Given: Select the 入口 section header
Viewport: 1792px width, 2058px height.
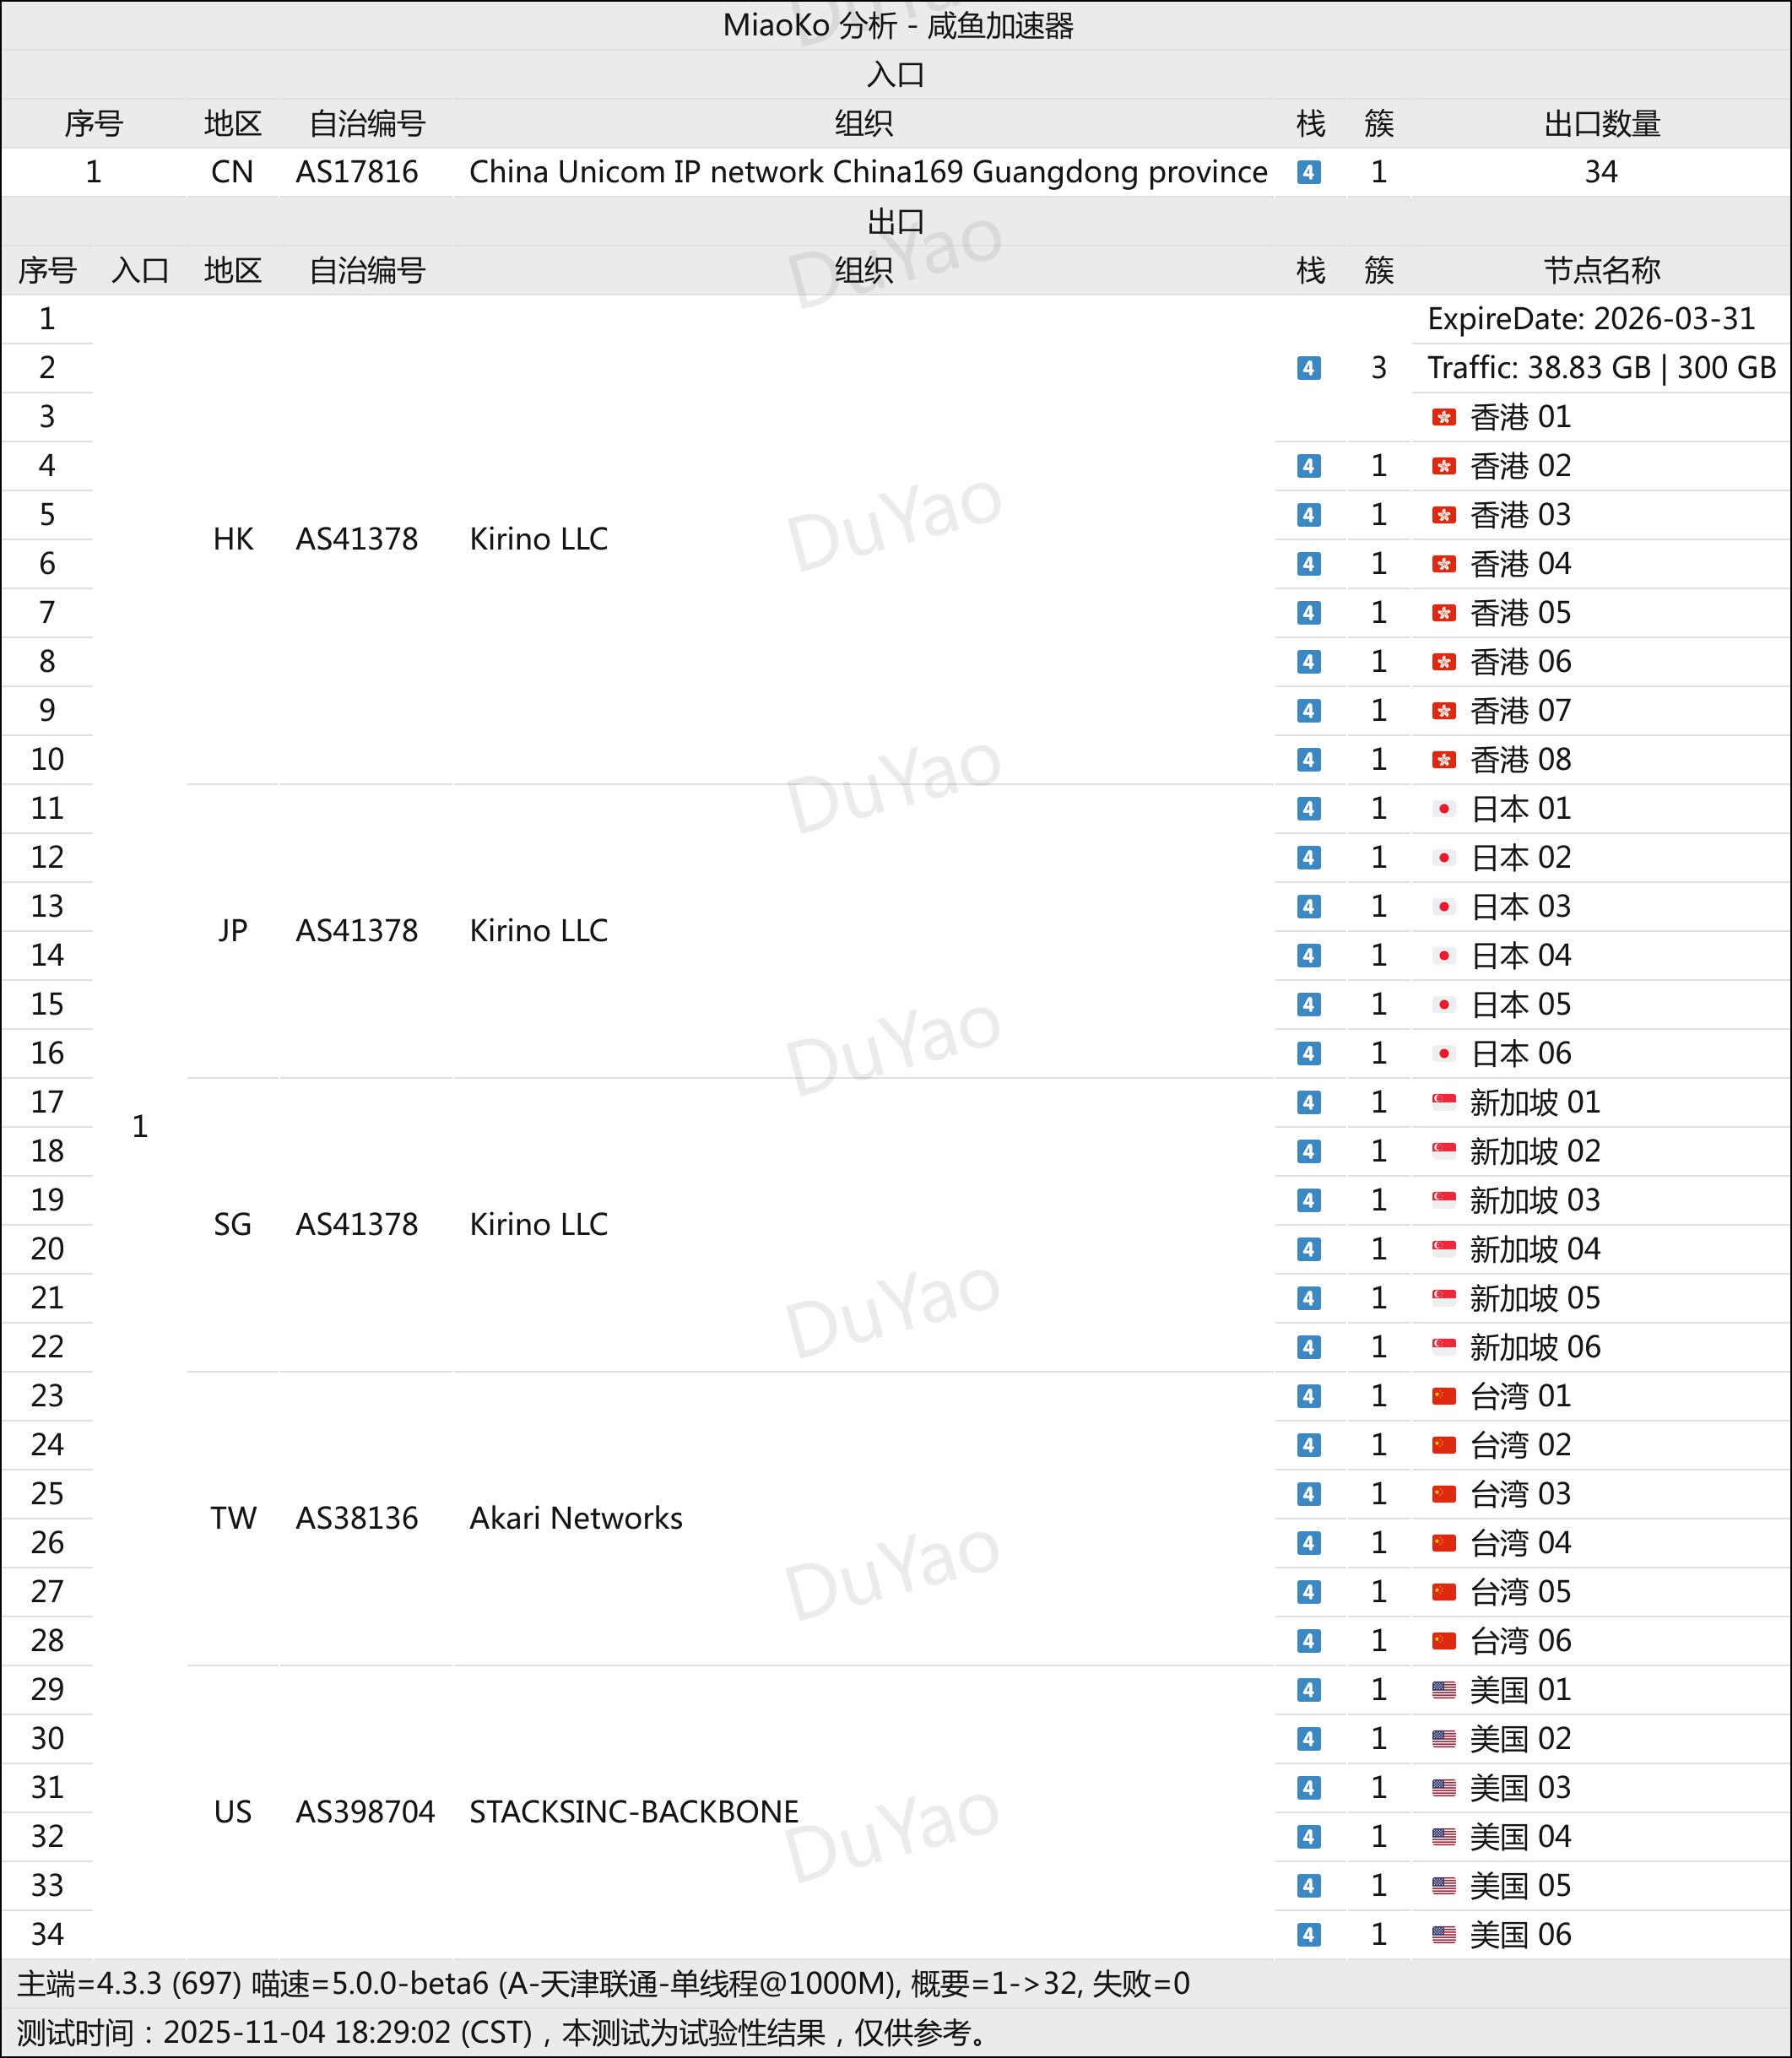Looking at the screenshot, I should pos(895,74).
